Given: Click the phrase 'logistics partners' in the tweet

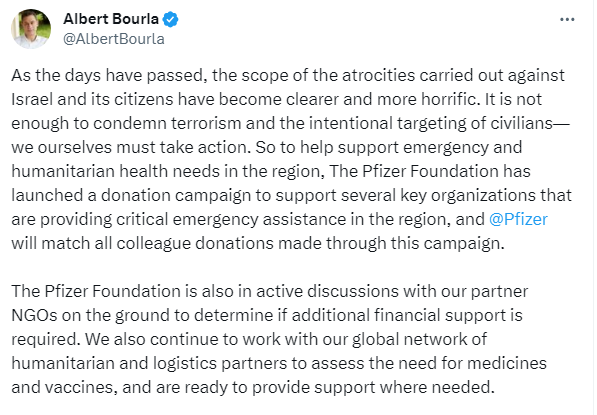Looking at the screenshot, I should [220, 364].
